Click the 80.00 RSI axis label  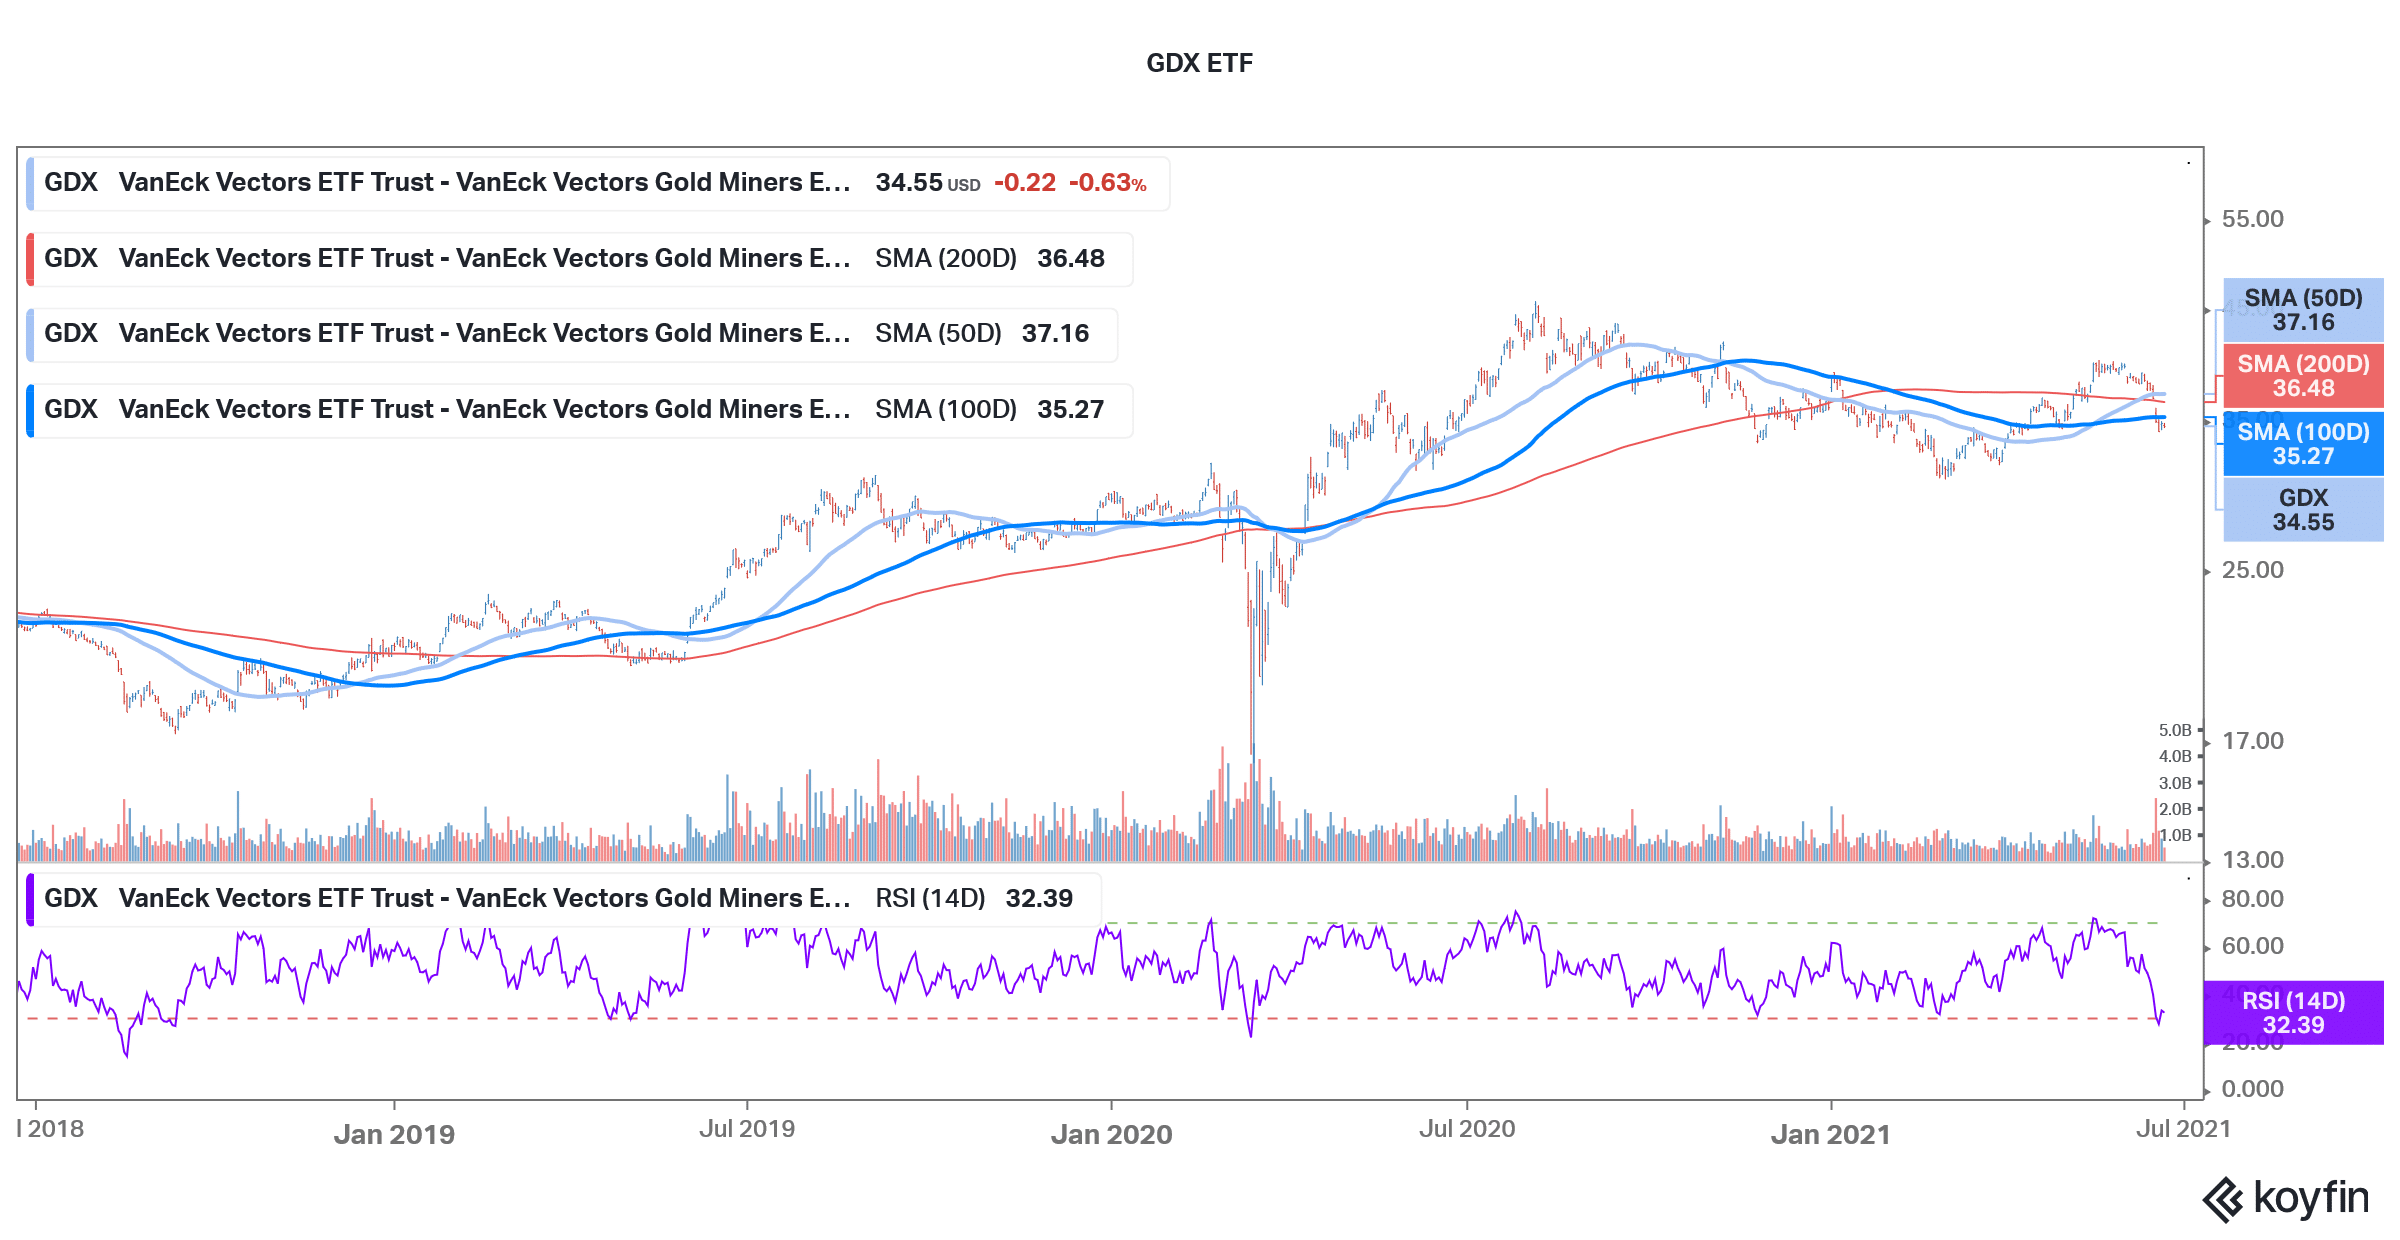click(2252, 899)
